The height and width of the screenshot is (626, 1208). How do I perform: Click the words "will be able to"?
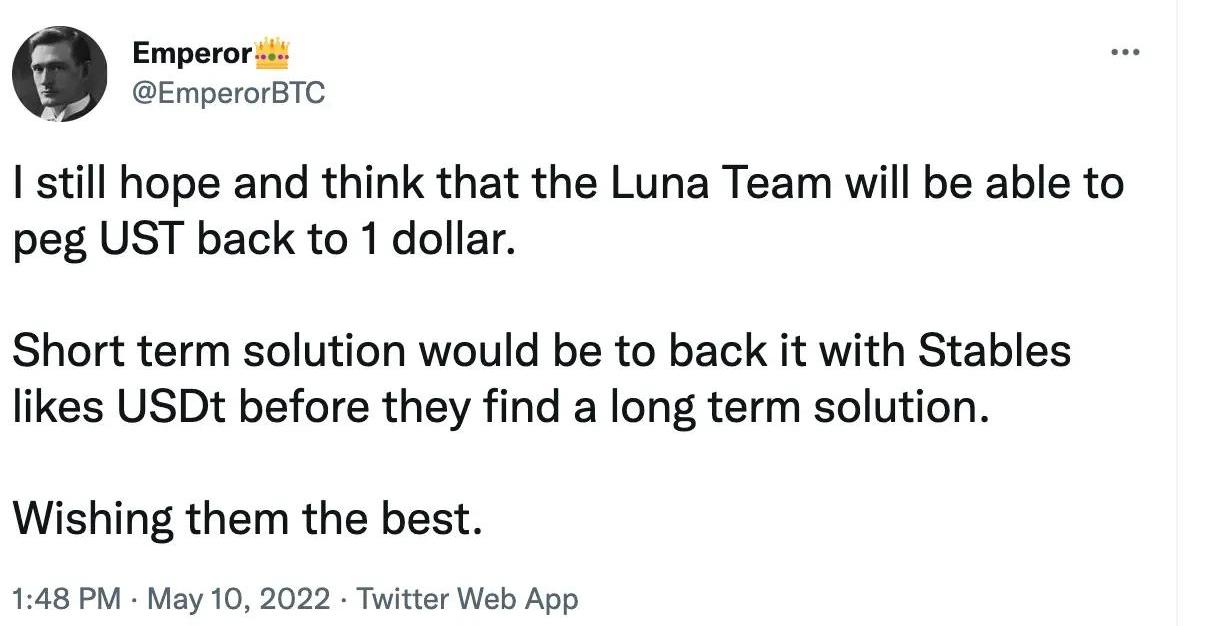coord(1003,185)
